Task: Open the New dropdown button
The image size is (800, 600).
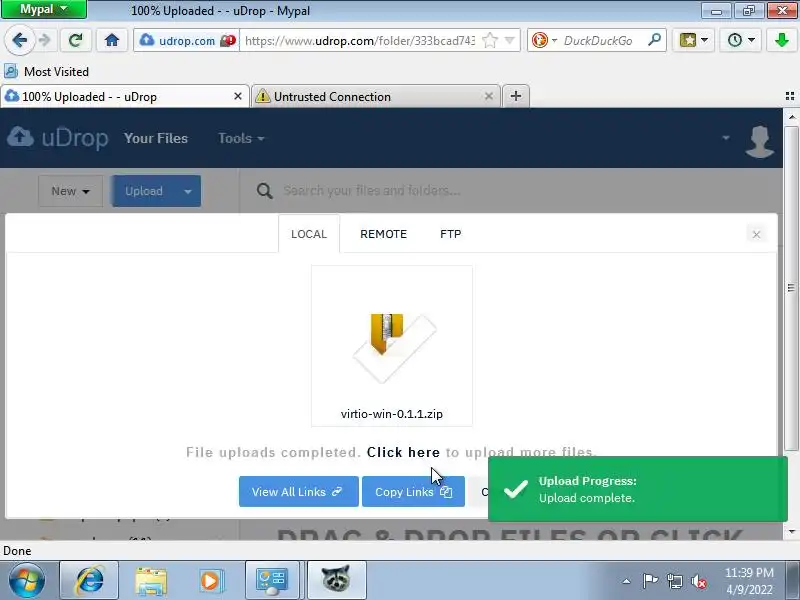Action: click(70, 191)
